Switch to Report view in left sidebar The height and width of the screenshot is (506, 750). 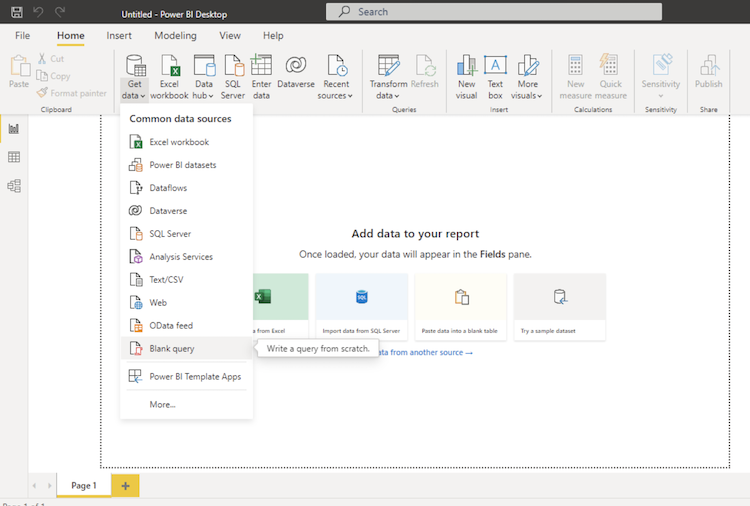point(14,129)
